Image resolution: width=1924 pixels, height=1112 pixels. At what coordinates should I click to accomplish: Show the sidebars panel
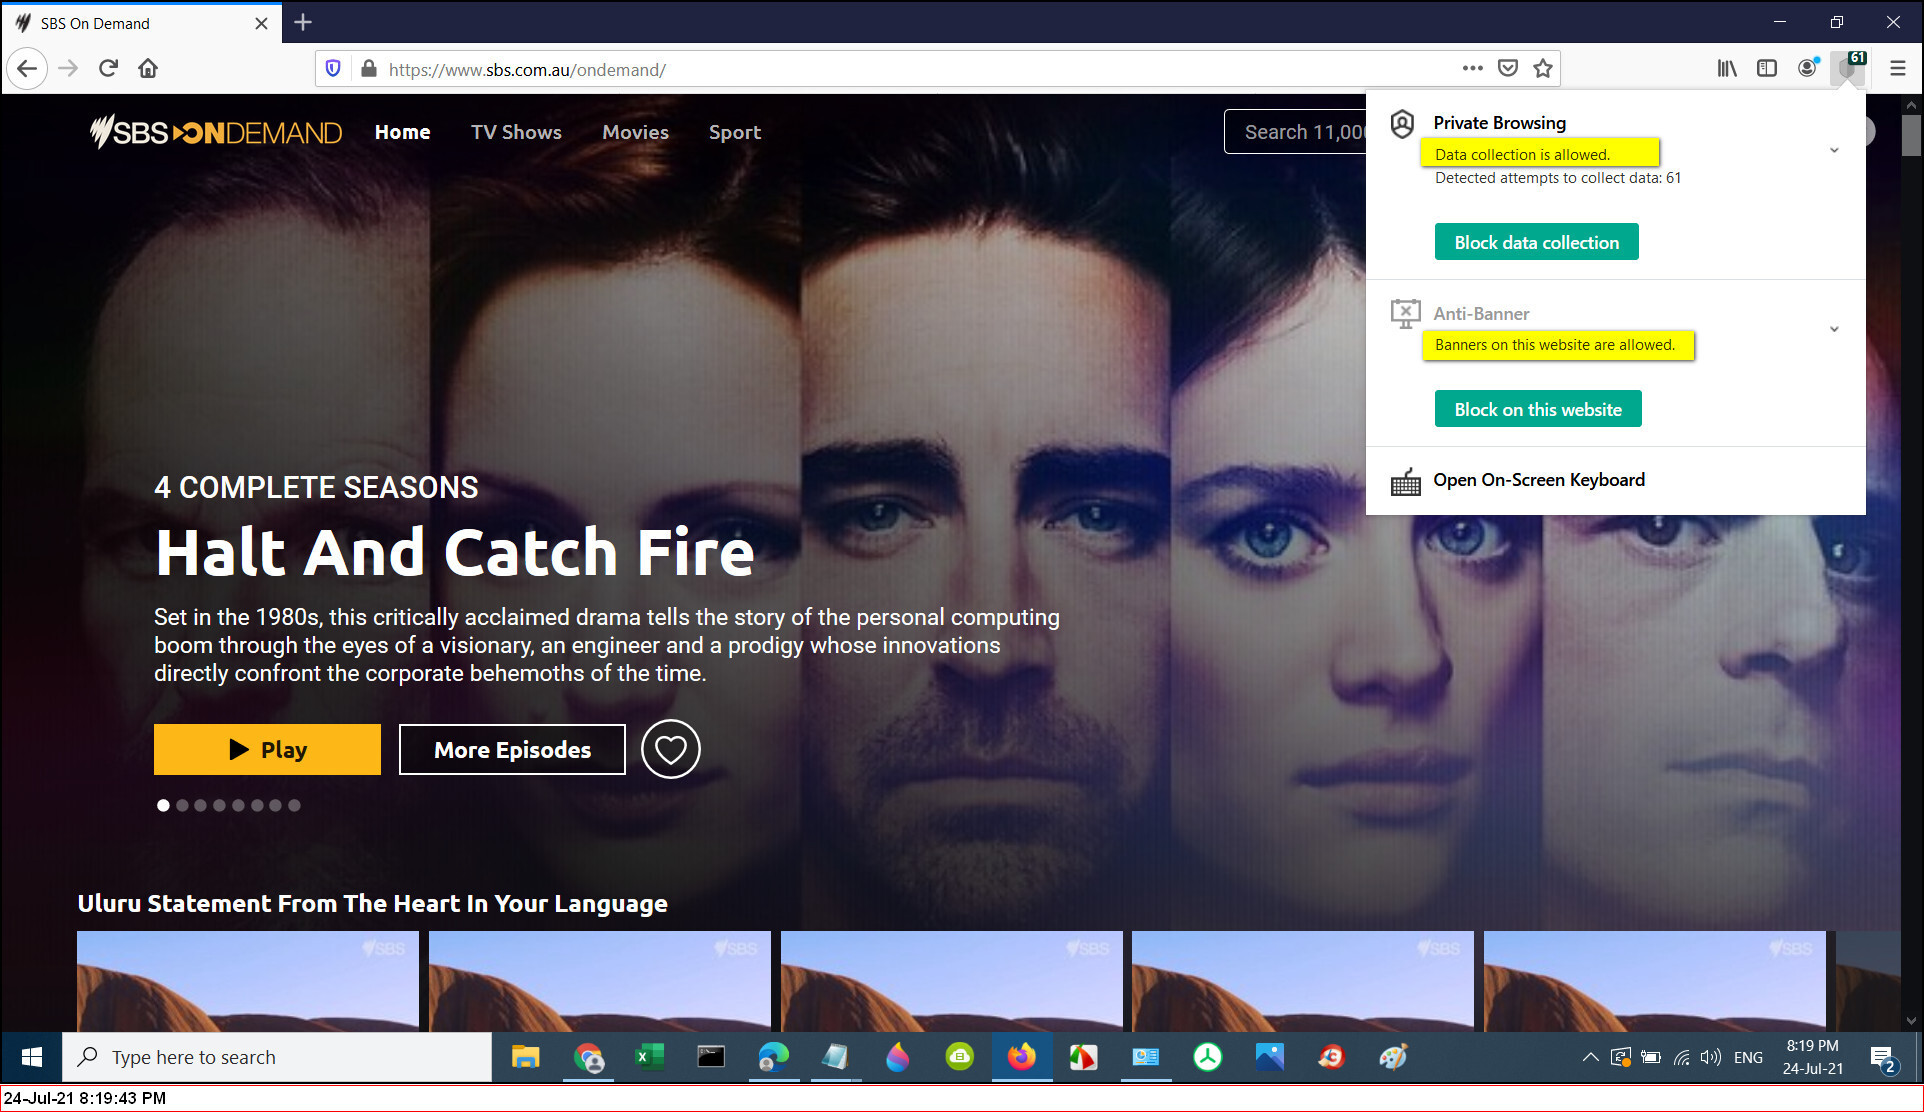click(x=1767, y=68)
